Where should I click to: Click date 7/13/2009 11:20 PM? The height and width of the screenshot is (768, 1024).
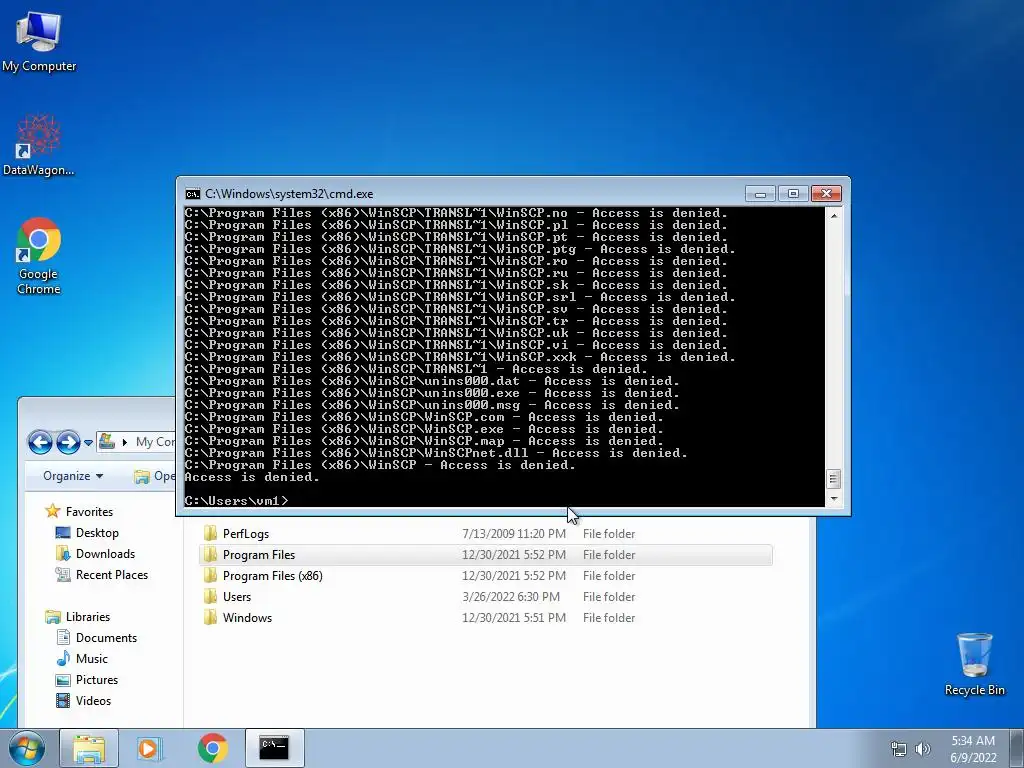(514, 534)
